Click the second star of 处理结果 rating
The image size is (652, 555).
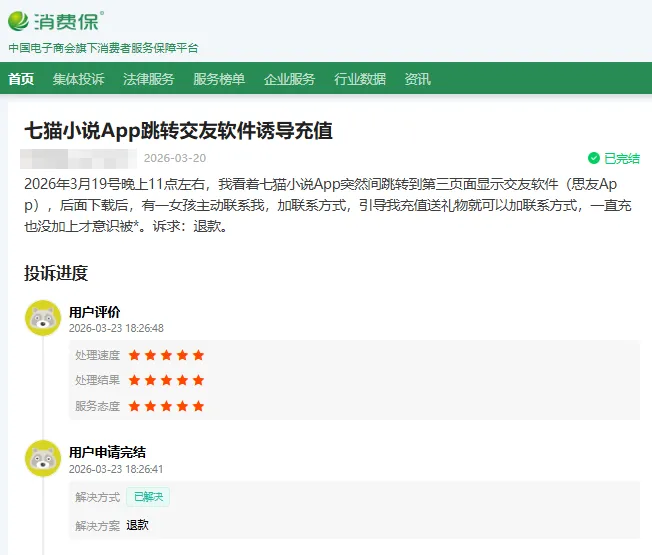click(150, 380)
